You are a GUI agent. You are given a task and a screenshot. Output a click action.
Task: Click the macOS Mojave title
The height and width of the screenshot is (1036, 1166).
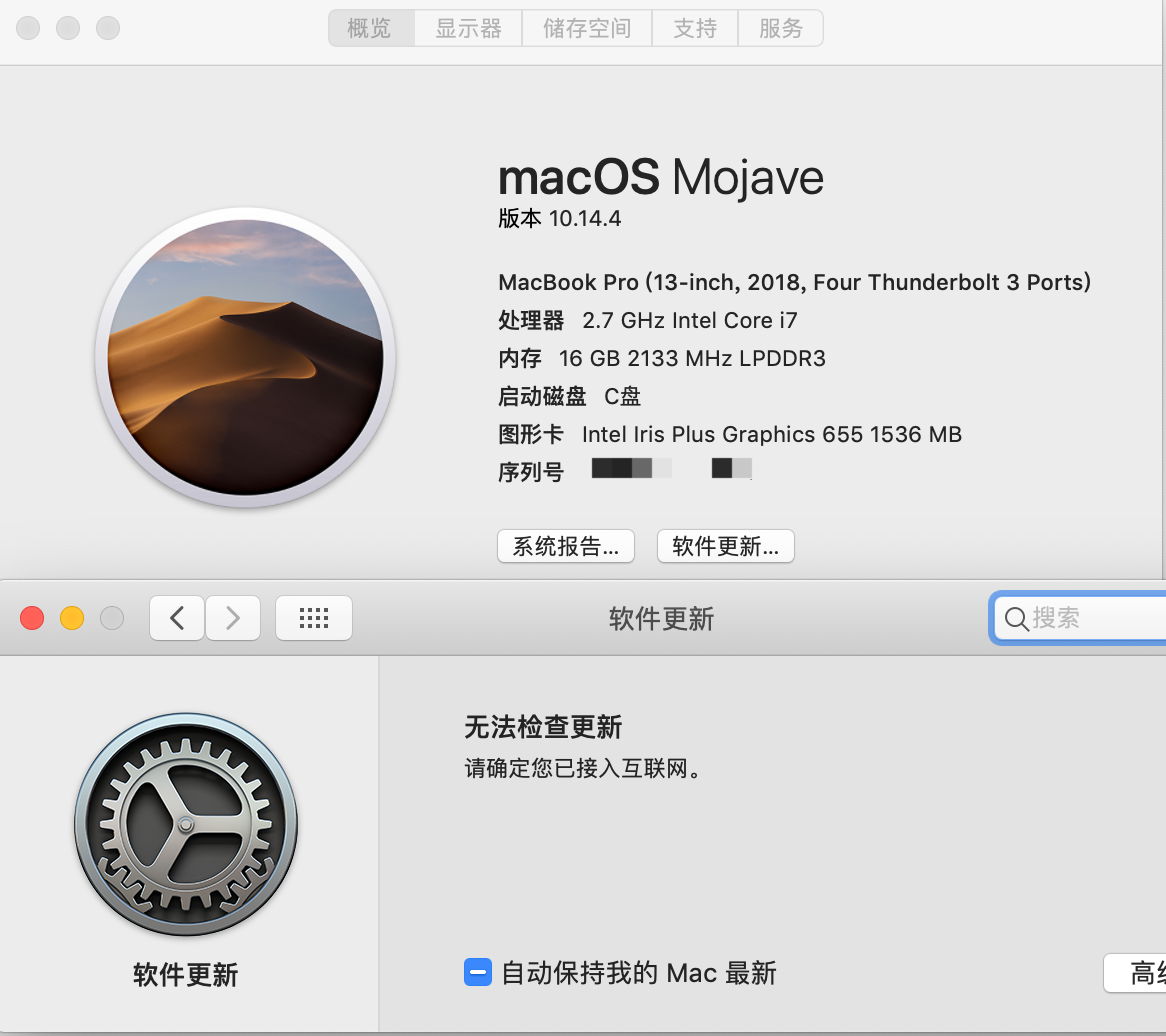660,178
